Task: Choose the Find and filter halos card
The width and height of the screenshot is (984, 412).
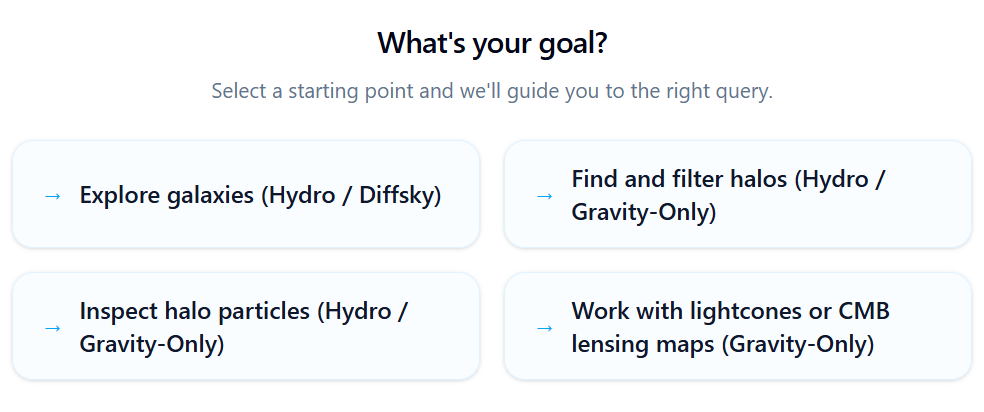Action: pyautogui.click(x=738, y=194)
